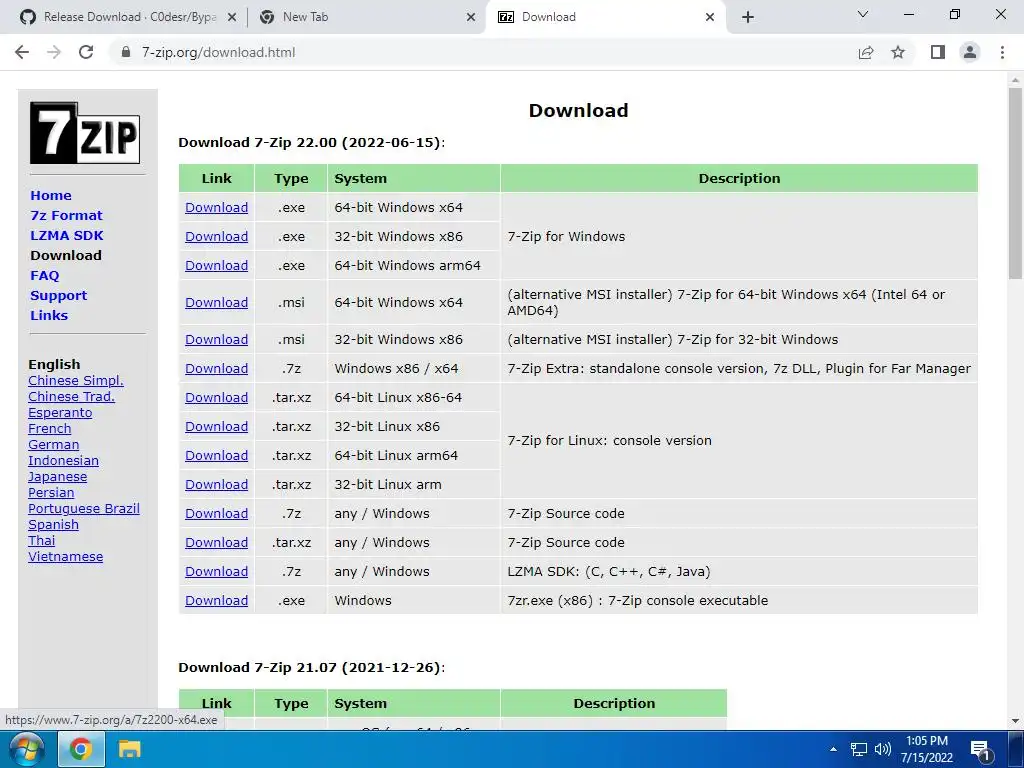This screenshot has height=768, width=1024.
Task: Close the GitHub Release Download tab
Action: [x=231, y=18]
